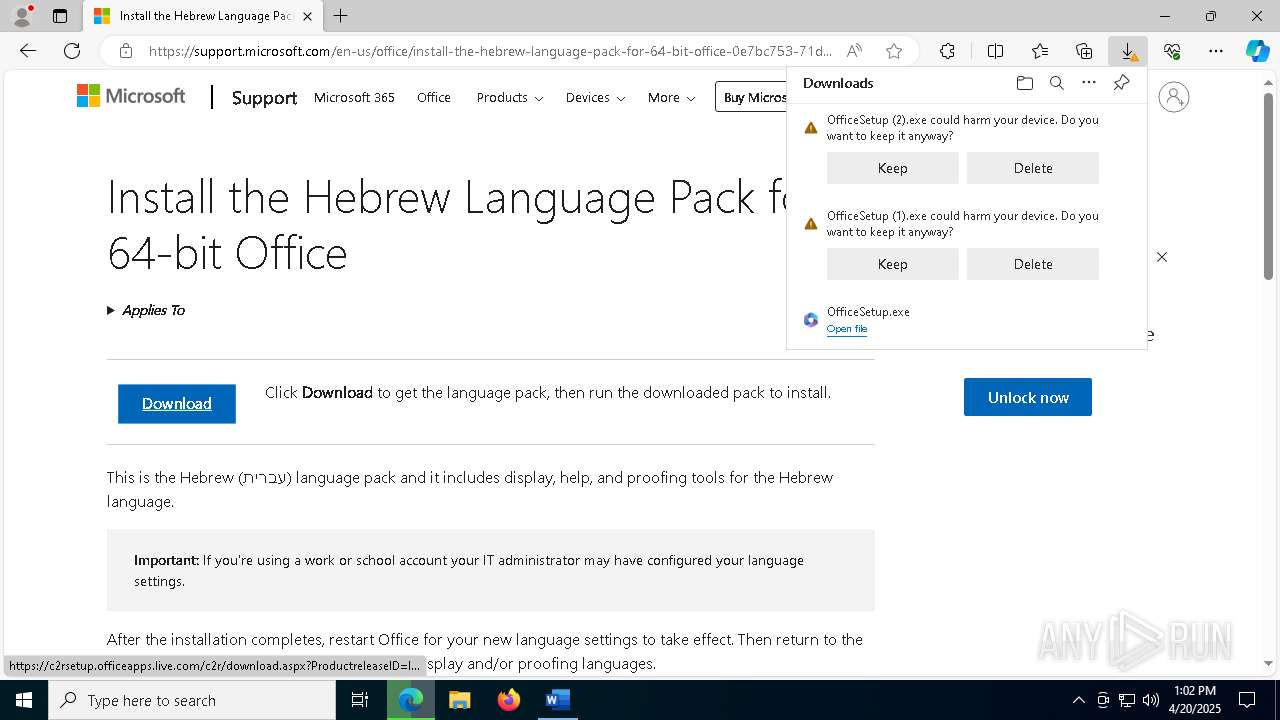Open the Extensions puzzle icon
This screenshot has width=1280, height=720.
tap(947, 51)
